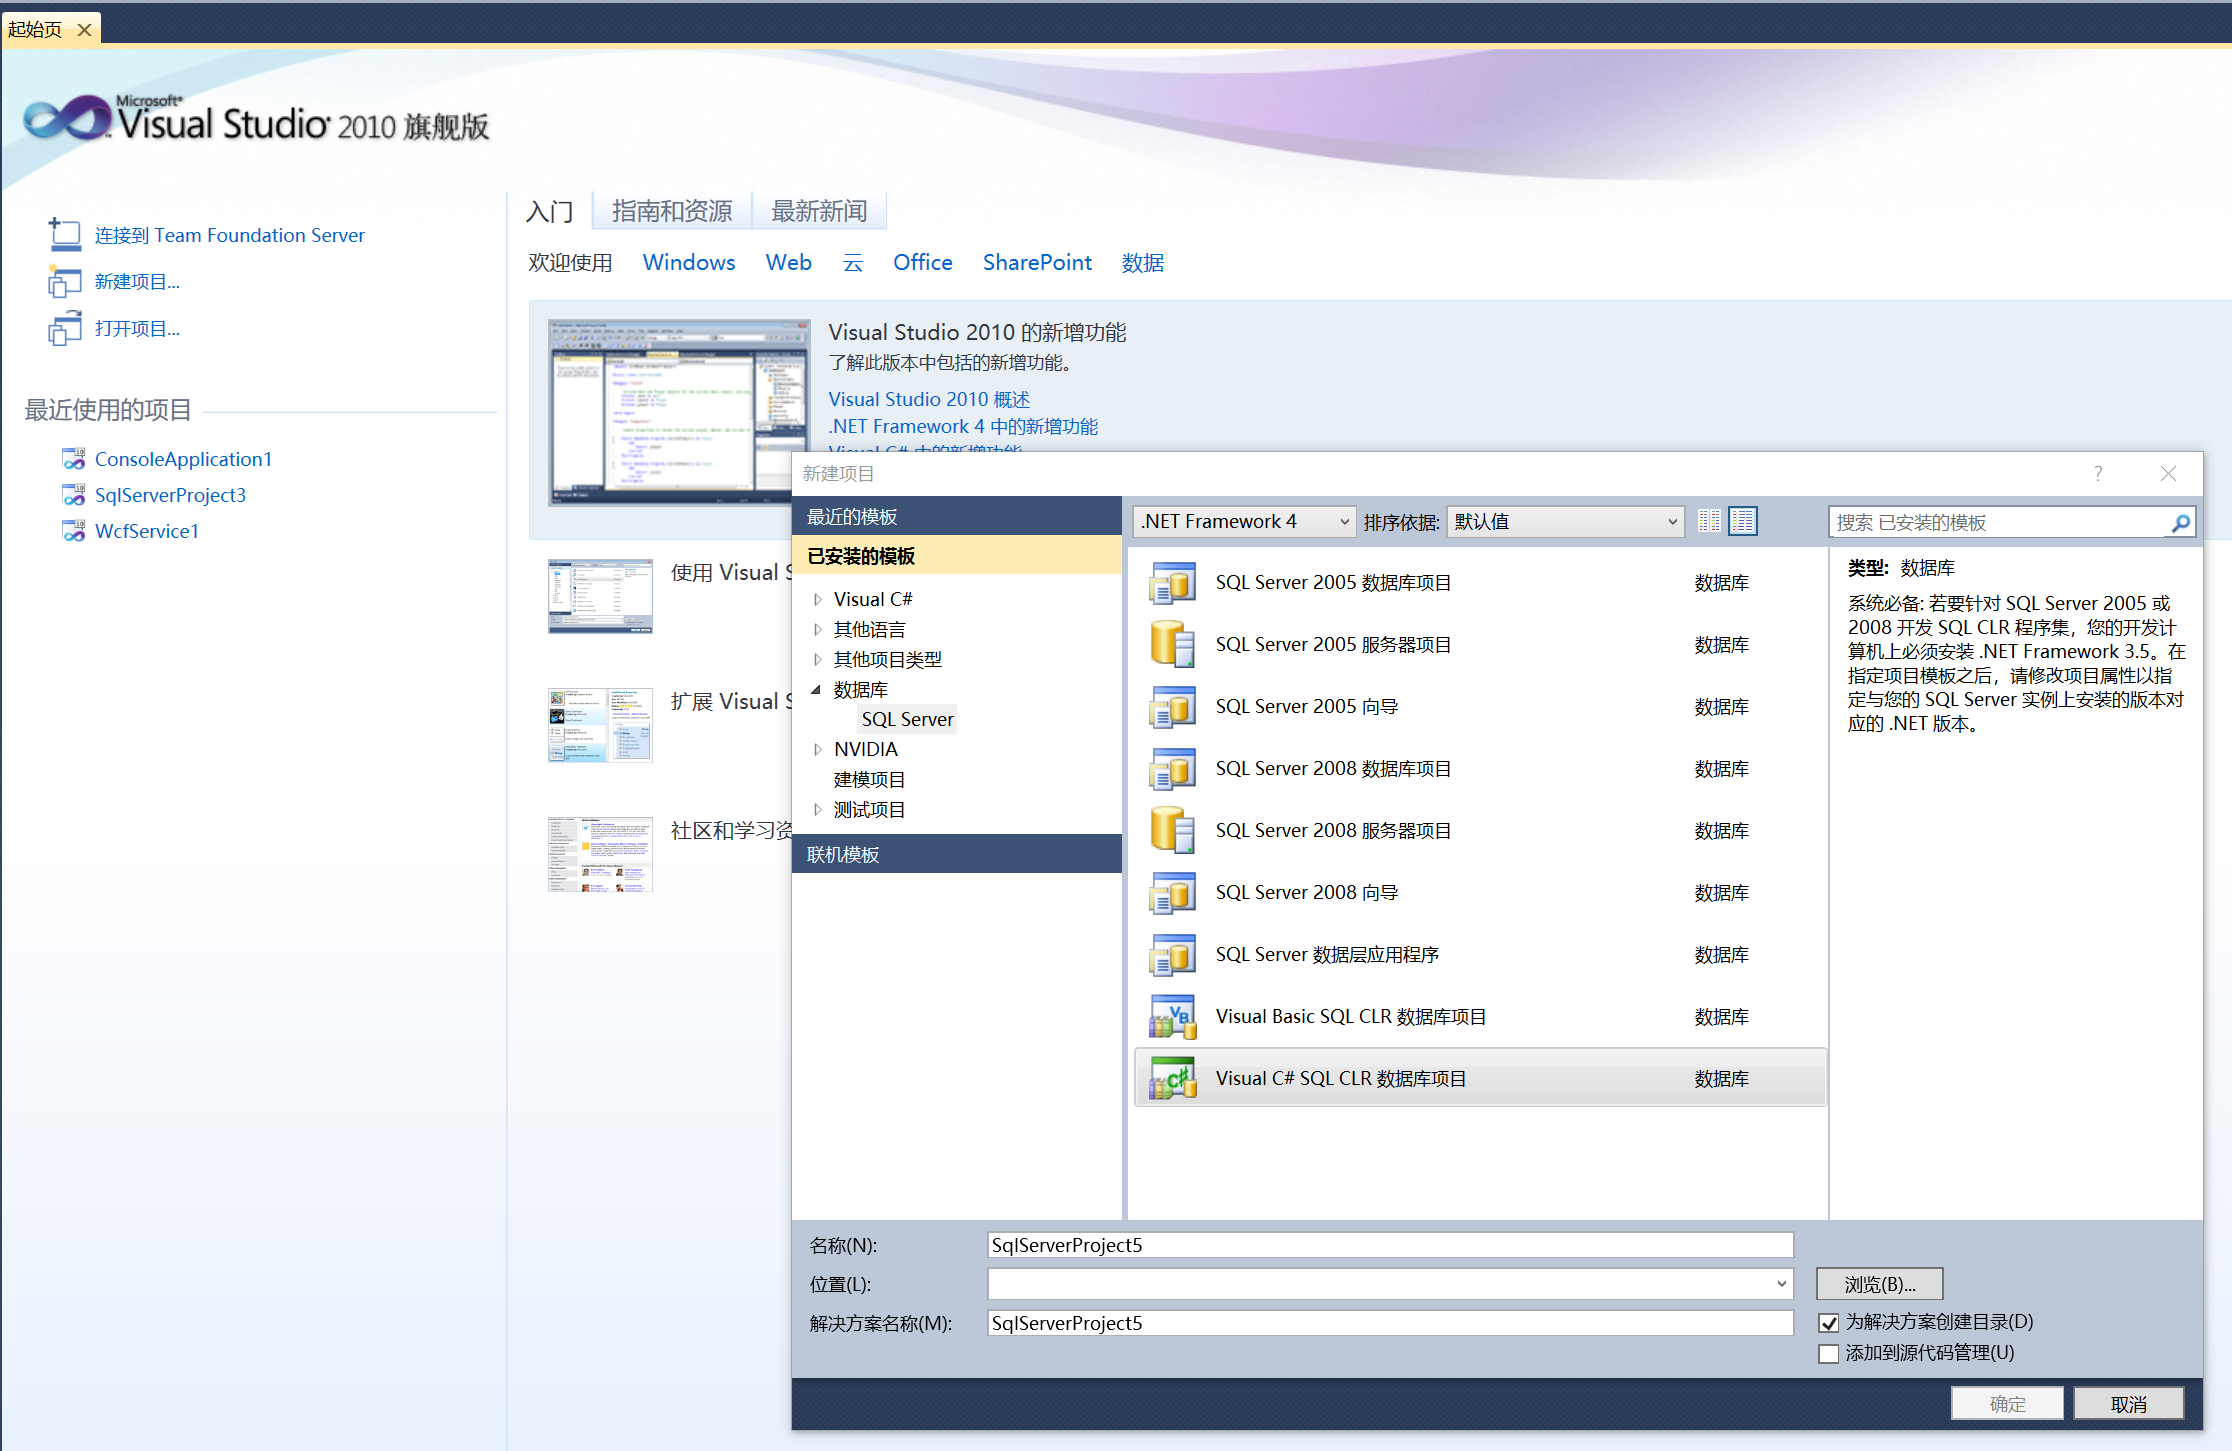Image resolution: width=2232 pixels, height=1451 pixels.
Task: Click the ConsoleApplication1 project icon
Action: tap(74, 459)
